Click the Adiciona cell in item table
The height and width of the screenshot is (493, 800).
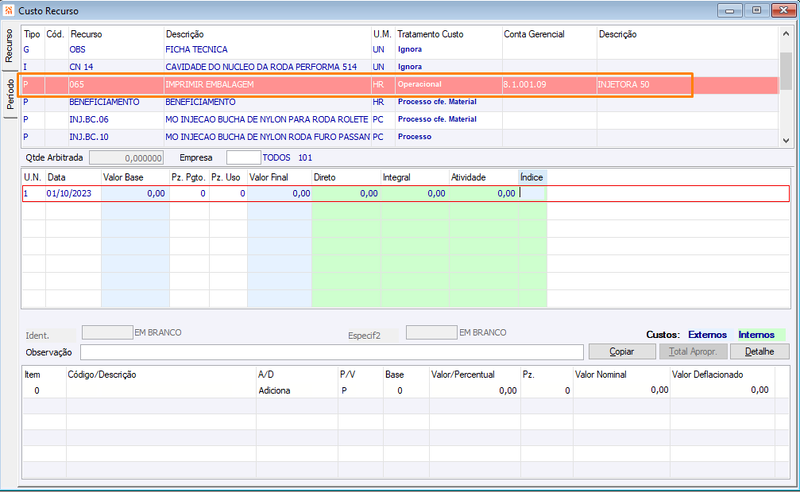296,390
